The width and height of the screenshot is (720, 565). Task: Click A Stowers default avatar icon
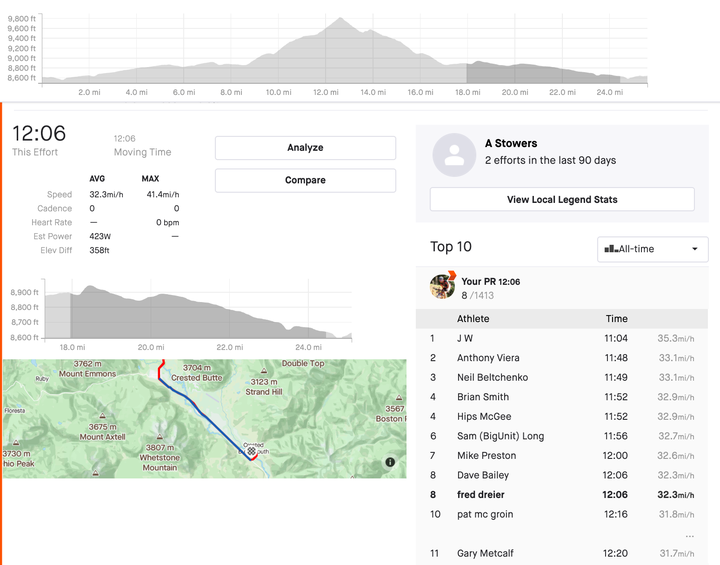(x=454, y=155)
